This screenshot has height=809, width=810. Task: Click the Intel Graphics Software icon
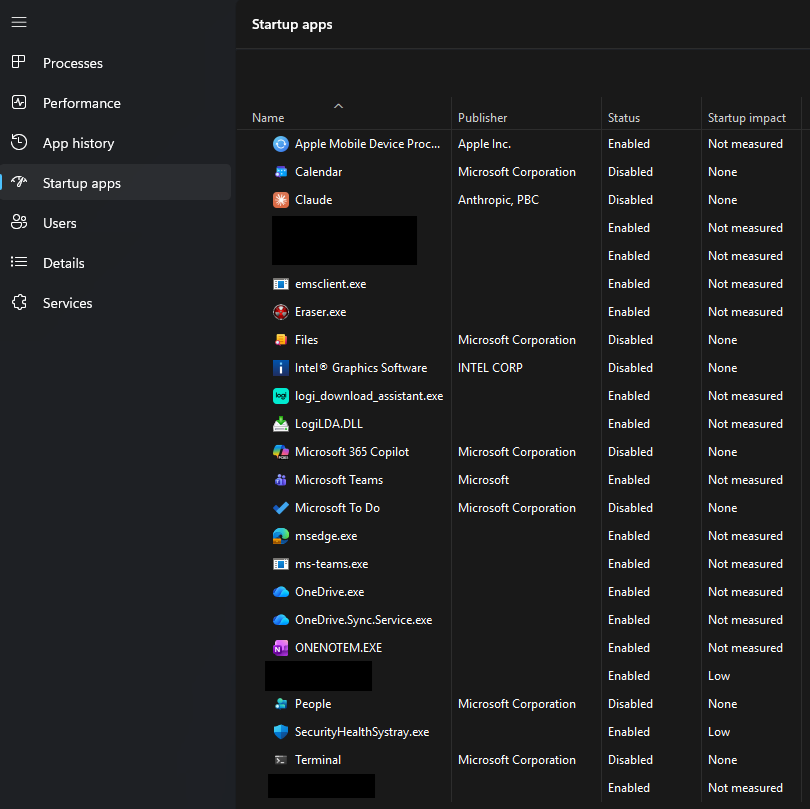(x=281, y=367)
